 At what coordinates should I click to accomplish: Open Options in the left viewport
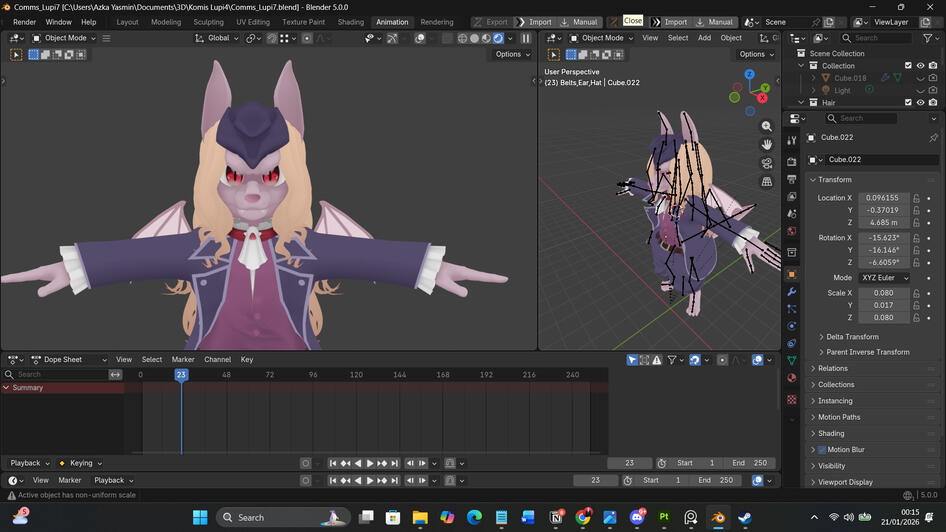[513, 54]
